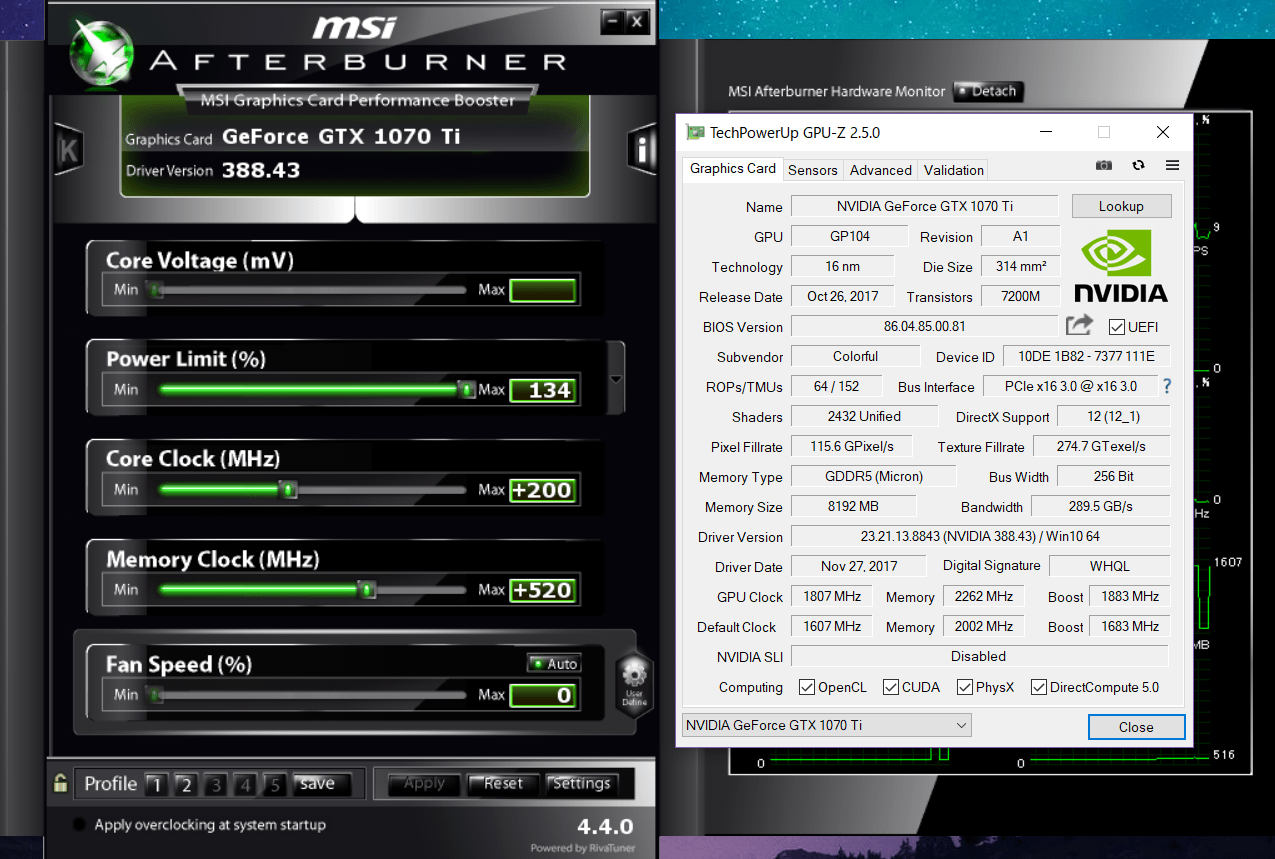Viewport: 1275px width, 859px height.
Task: Toggle the UEFI checkbox
Action: (x=1117, y=327)
